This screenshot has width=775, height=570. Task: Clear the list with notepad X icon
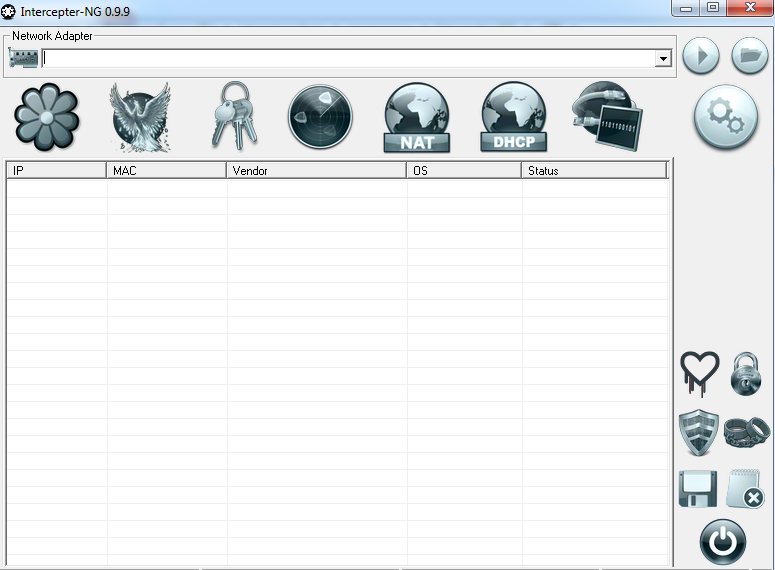745,488
